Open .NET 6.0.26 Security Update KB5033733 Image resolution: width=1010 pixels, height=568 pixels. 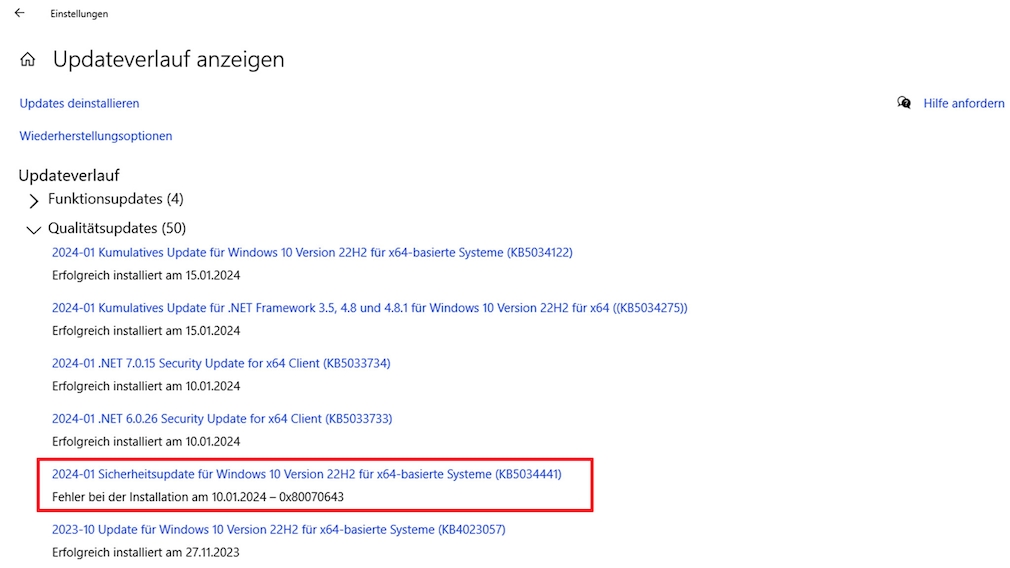click(x=221, y=418)
